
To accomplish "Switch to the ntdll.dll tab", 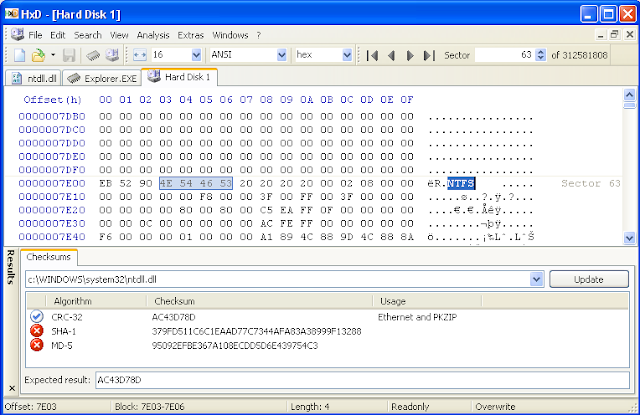I will [33, 78].
